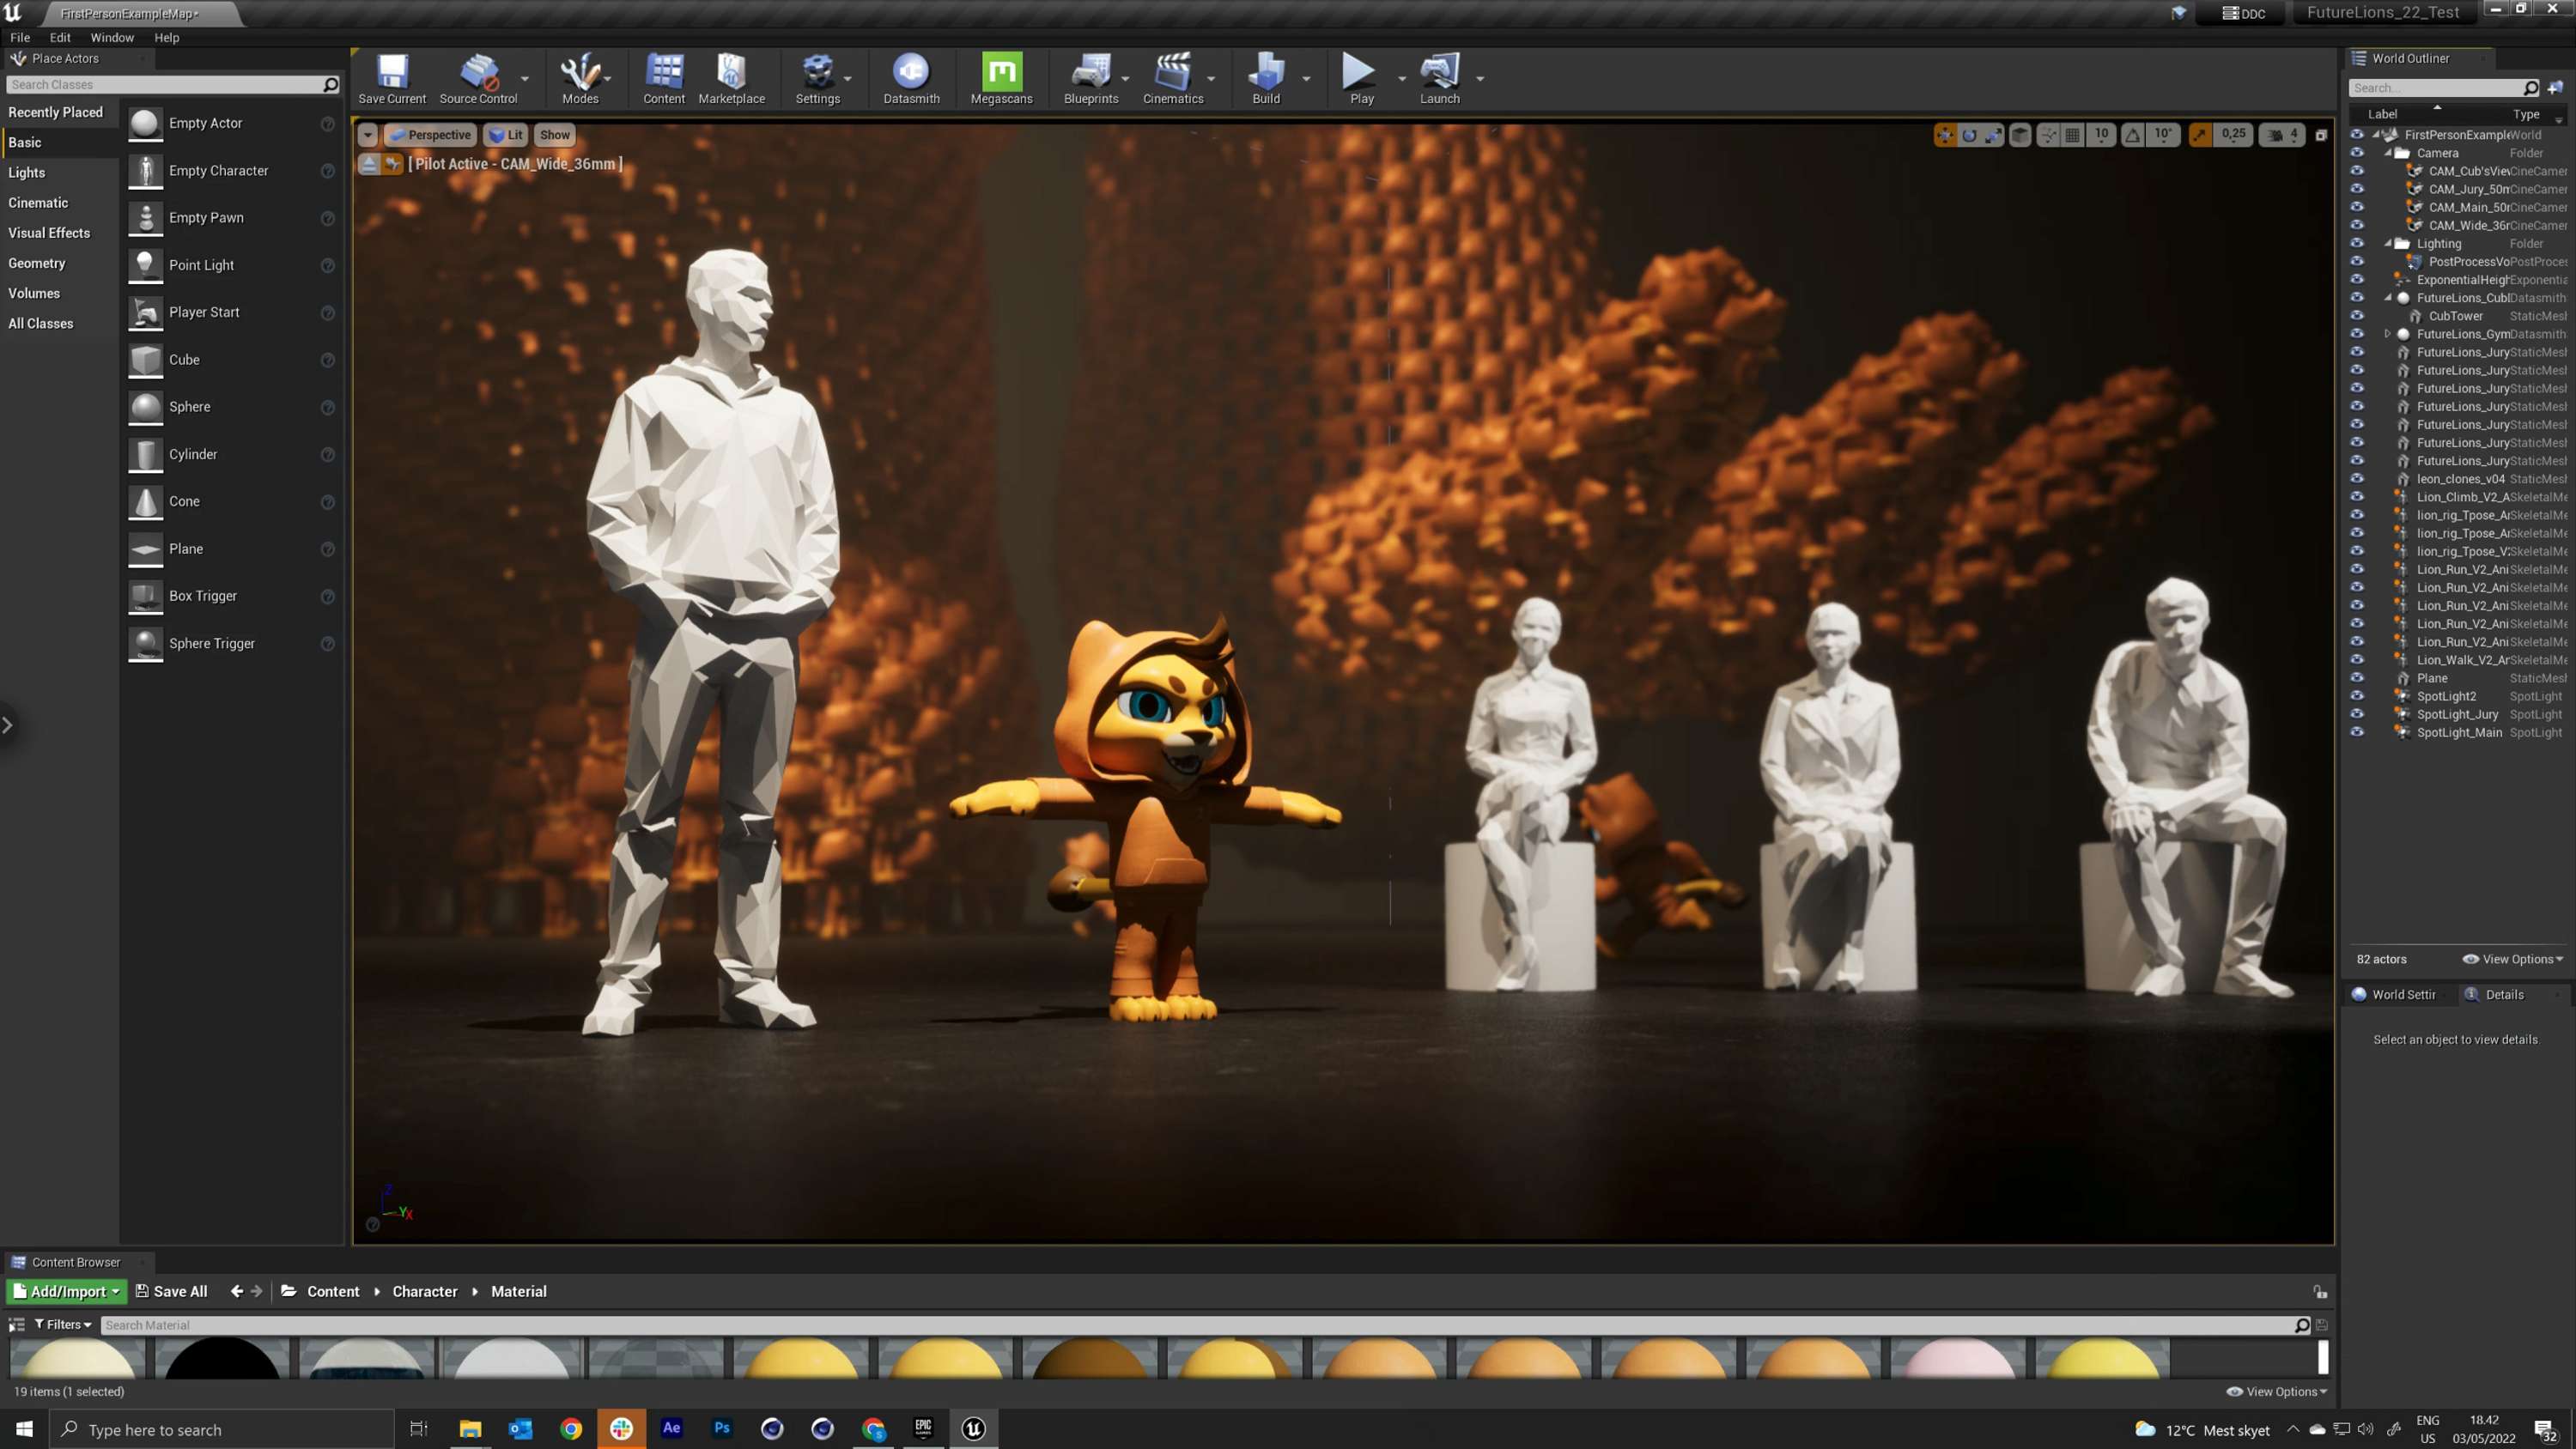
Task: Open the Help menu
Action: (x=167, y=37)
